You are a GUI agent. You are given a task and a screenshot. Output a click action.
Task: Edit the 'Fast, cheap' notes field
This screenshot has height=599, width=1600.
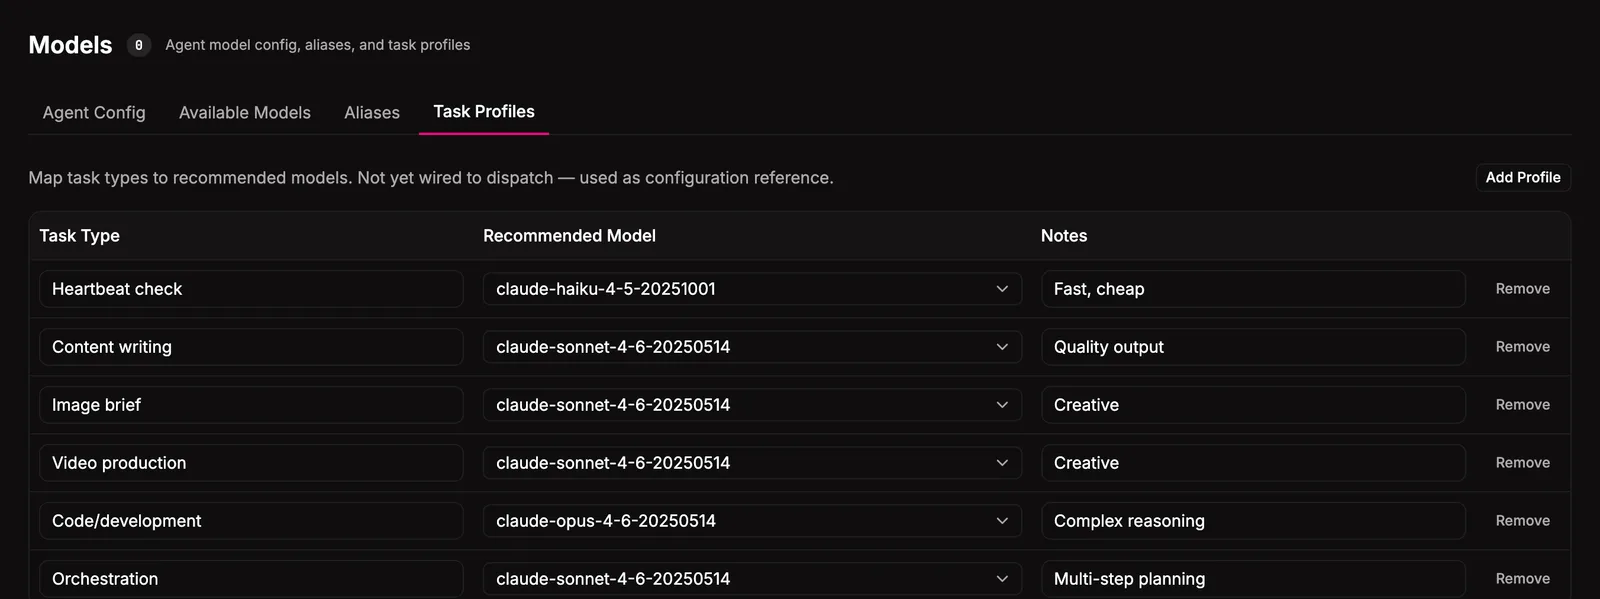point(1253,289)
